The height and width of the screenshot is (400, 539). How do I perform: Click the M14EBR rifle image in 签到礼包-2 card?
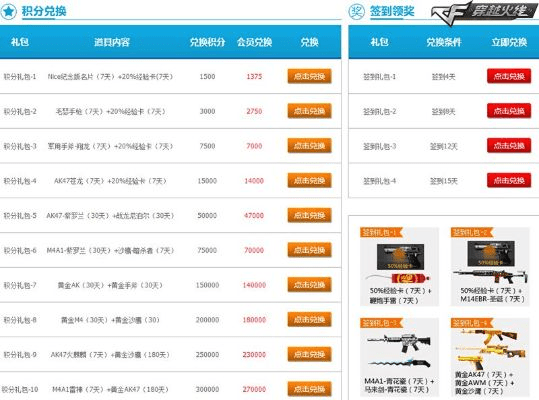click(490, 275)
